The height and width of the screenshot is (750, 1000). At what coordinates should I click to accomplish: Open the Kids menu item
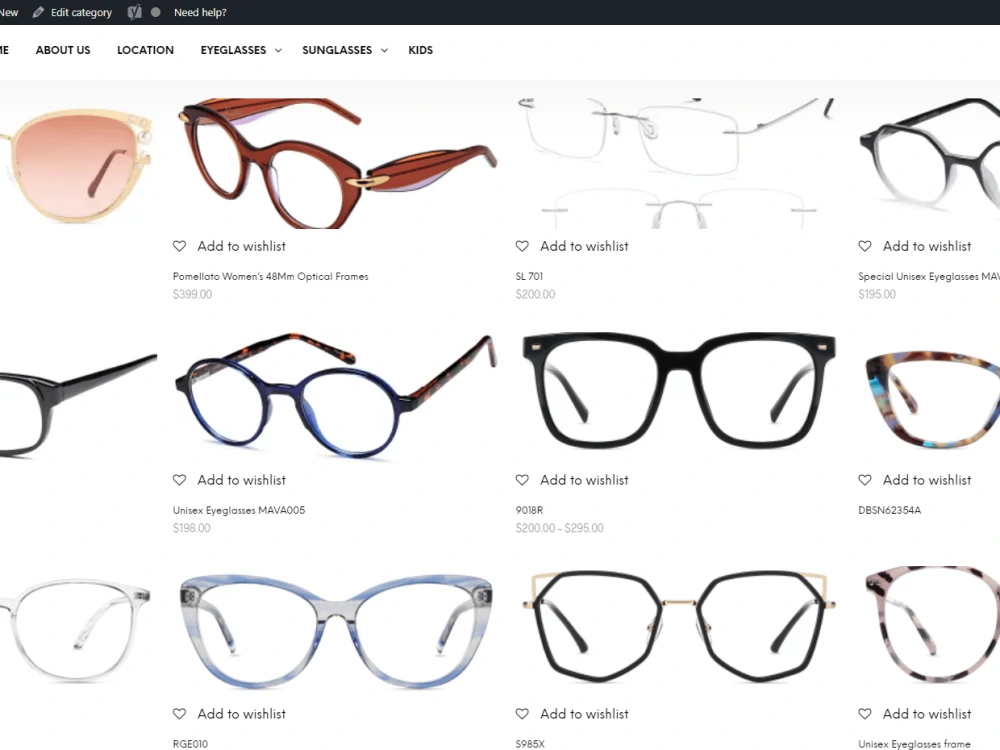tap(420, 50)
